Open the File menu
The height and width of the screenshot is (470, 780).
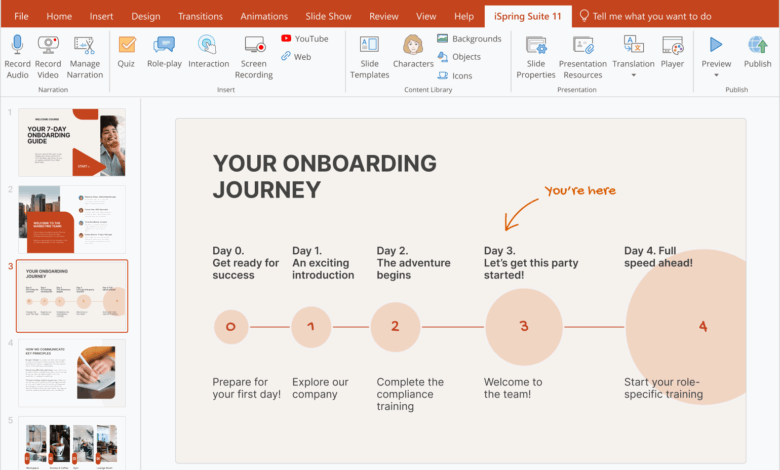[21, 16]
